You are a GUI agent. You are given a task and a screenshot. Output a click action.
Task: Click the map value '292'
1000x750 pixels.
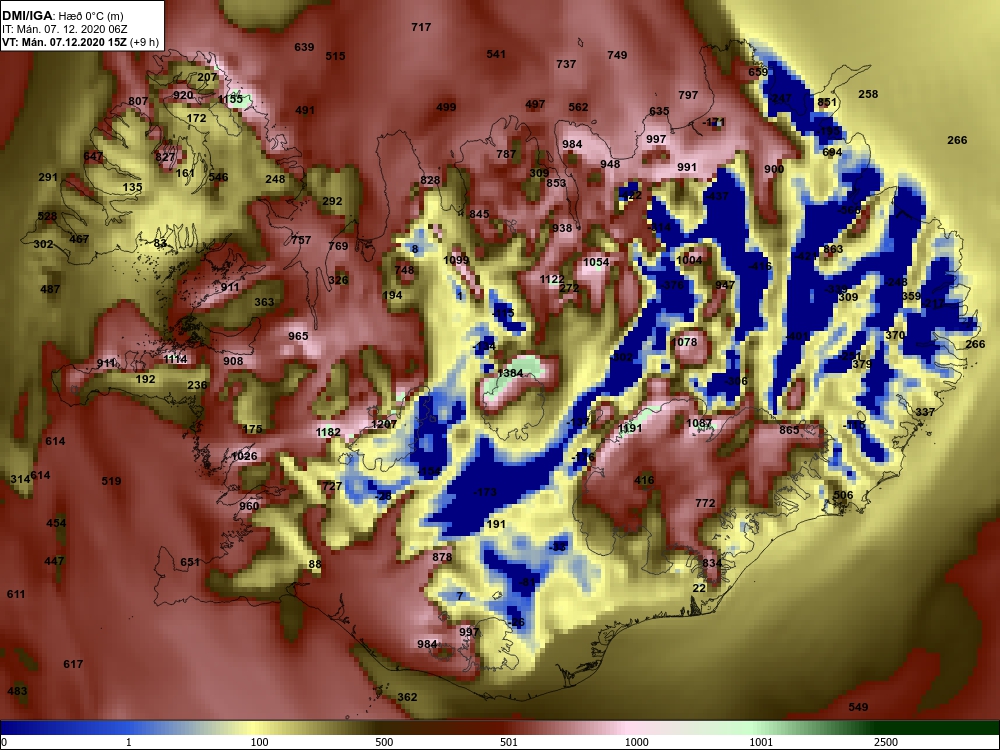click(x=332, y=202)
